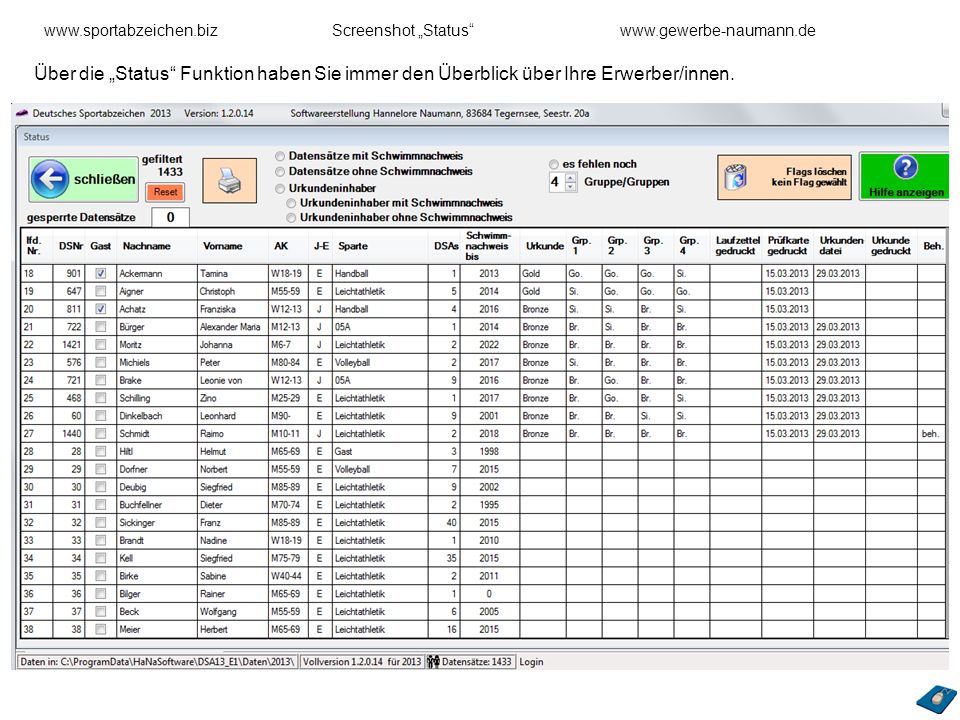This screenshot has width=960, height=720.
Task: Click the 'Schwimmnachweis bis' column header
Action: 489,246
